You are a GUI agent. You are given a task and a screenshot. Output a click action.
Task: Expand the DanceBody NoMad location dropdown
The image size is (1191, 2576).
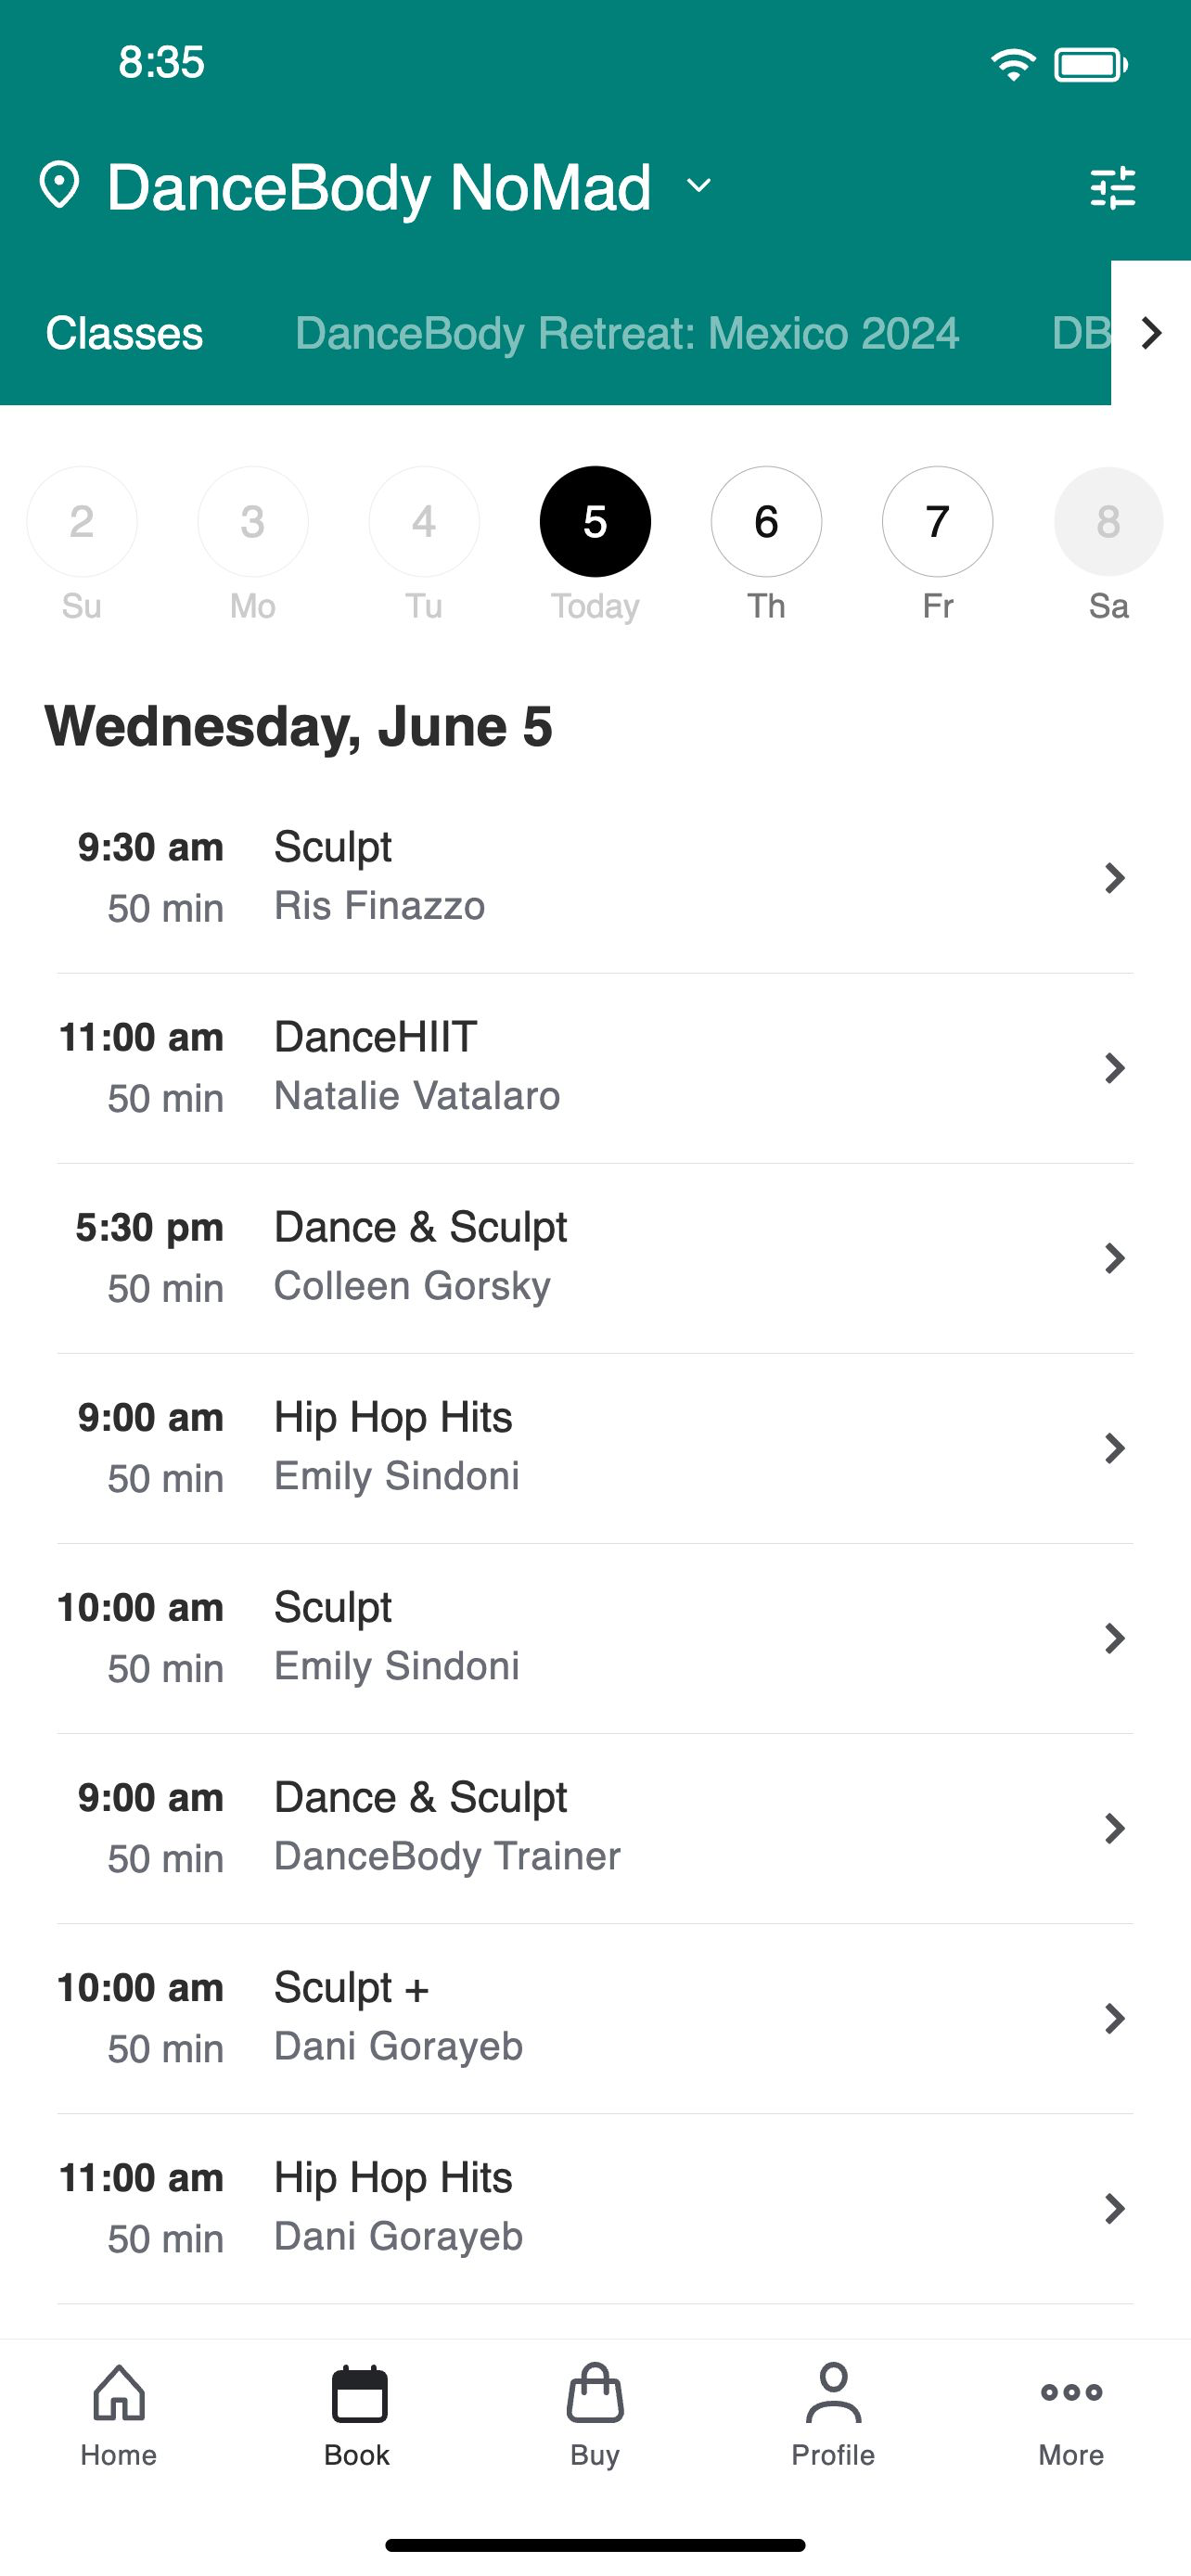(x=699, y=186)
